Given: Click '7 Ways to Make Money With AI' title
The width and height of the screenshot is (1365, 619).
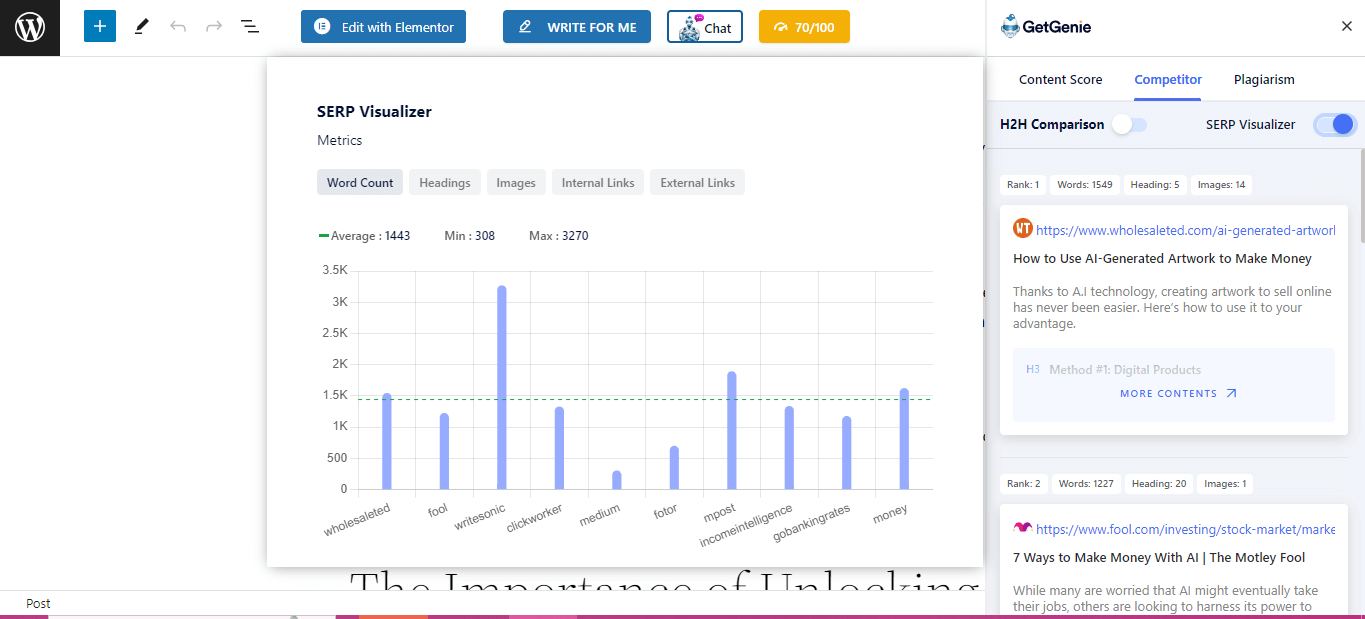Looking at the screenshot, I should pos(1159,558).
